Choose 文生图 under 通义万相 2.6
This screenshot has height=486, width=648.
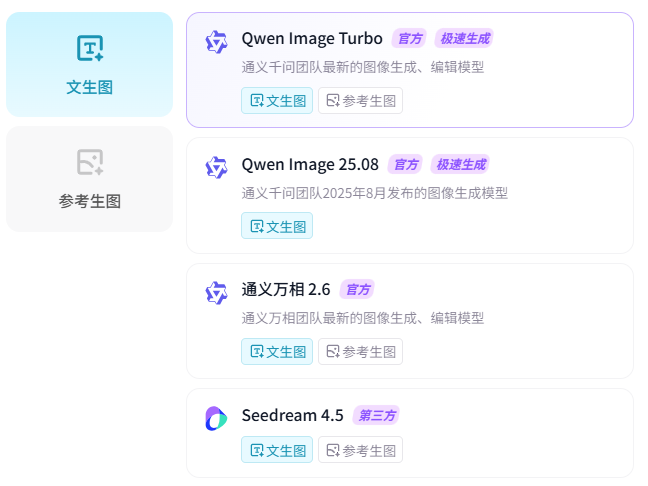pyautogui.click(x=277, y=352)
